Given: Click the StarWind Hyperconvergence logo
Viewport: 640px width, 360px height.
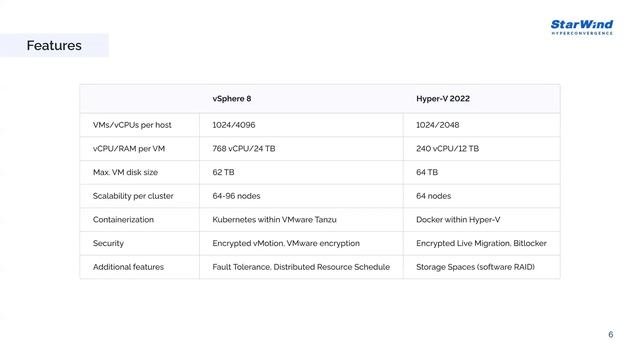Looking at the screenshot, I should click(x=582, y=27).
